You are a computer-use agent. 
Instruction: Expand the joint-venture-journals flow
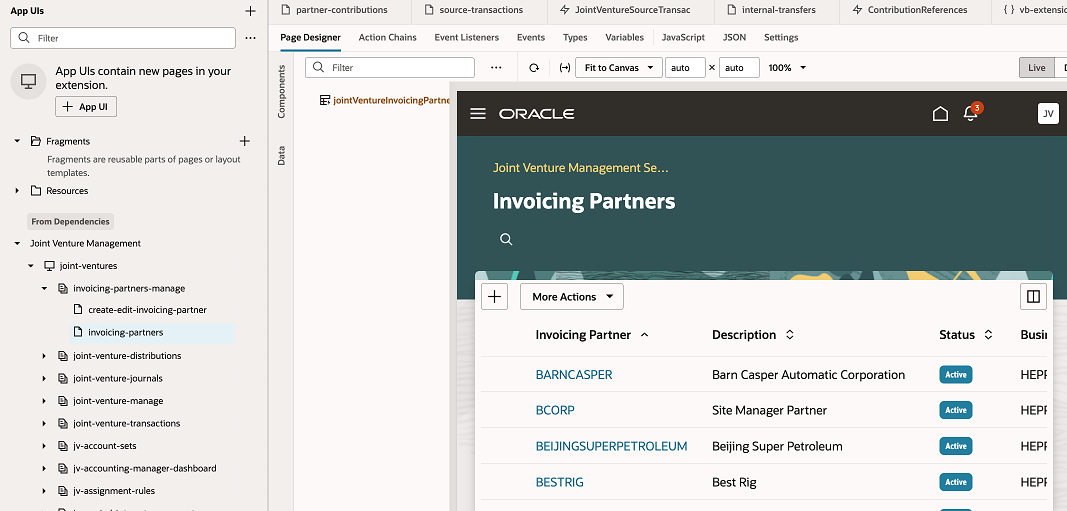point(44,378)
